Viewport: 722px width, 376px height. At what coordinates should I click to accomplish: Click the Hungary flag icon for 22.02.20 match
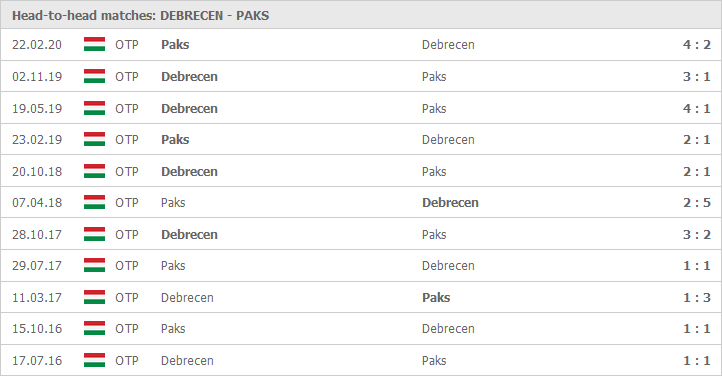coord(94,44)
